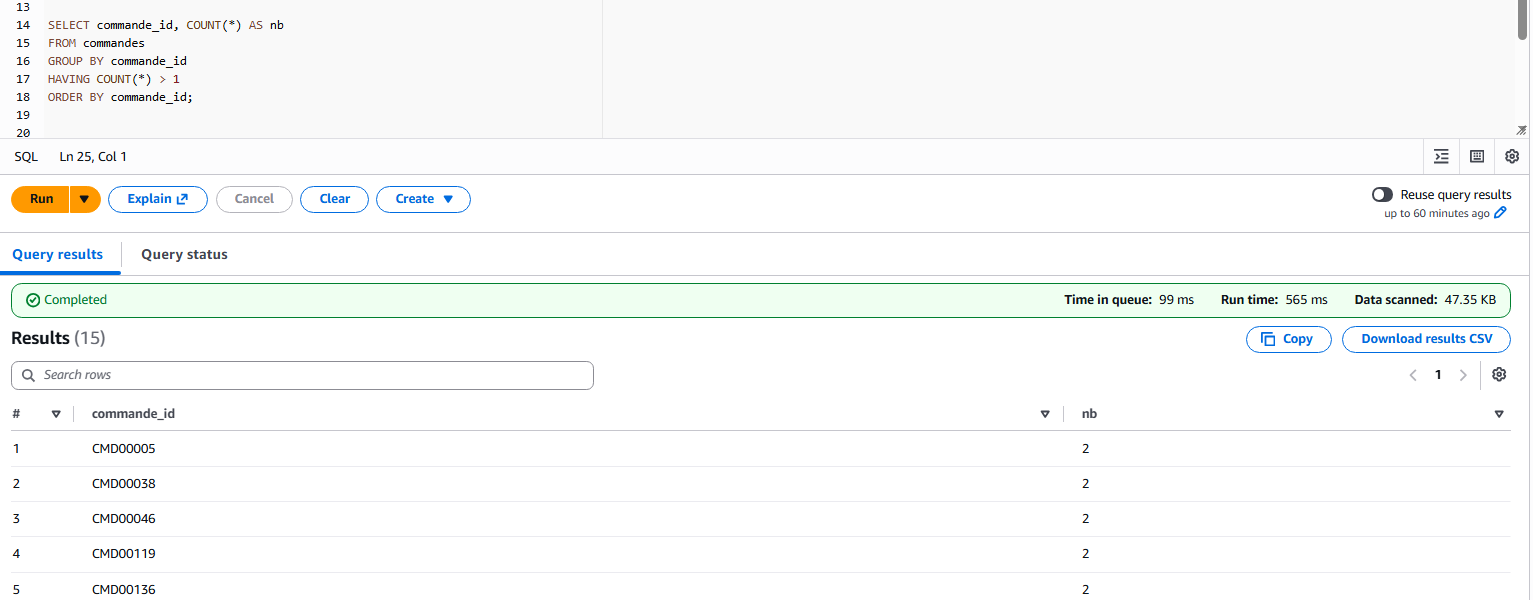Screen dimensions: 1533x600
Task: Click the results table settings gear
Action: pyautogui.click(x=1499, y=375)
